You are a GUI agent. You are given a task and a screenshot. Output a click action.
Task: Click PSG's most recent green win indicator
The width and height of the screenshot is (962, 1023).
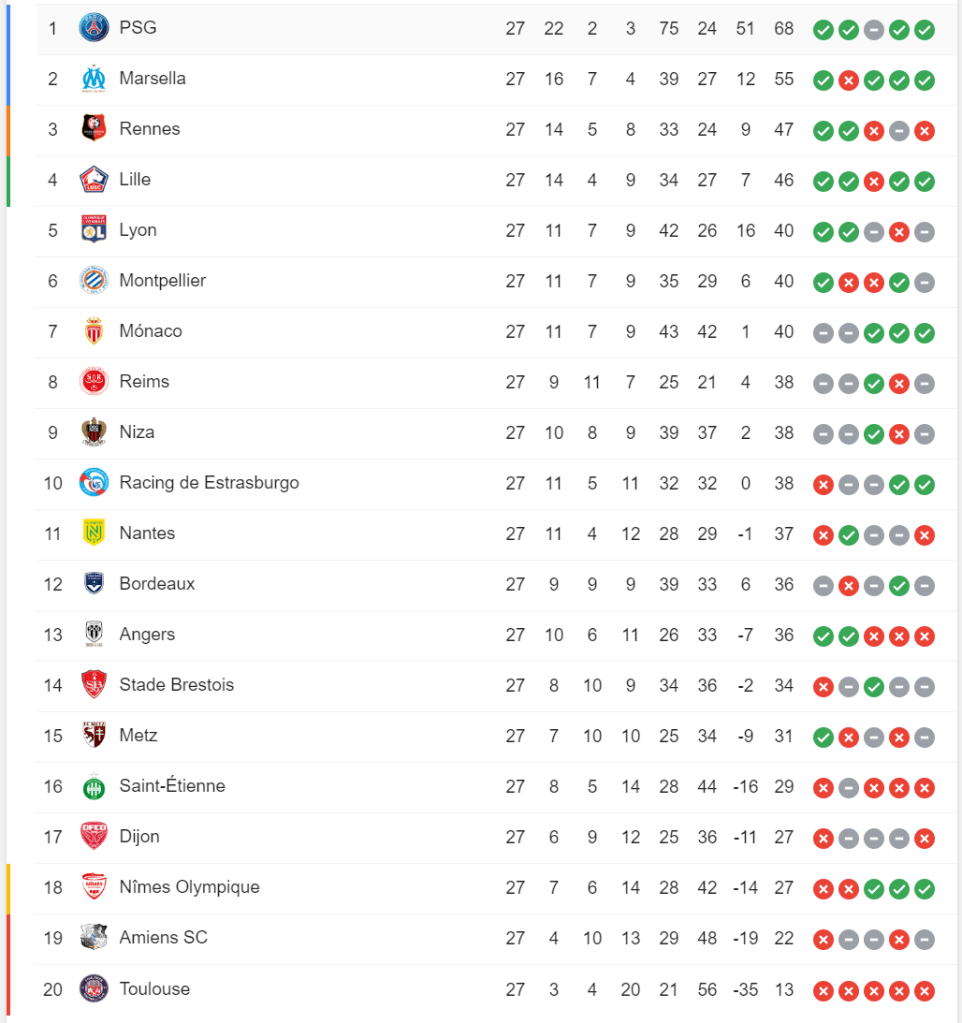[x=924, y=29]
